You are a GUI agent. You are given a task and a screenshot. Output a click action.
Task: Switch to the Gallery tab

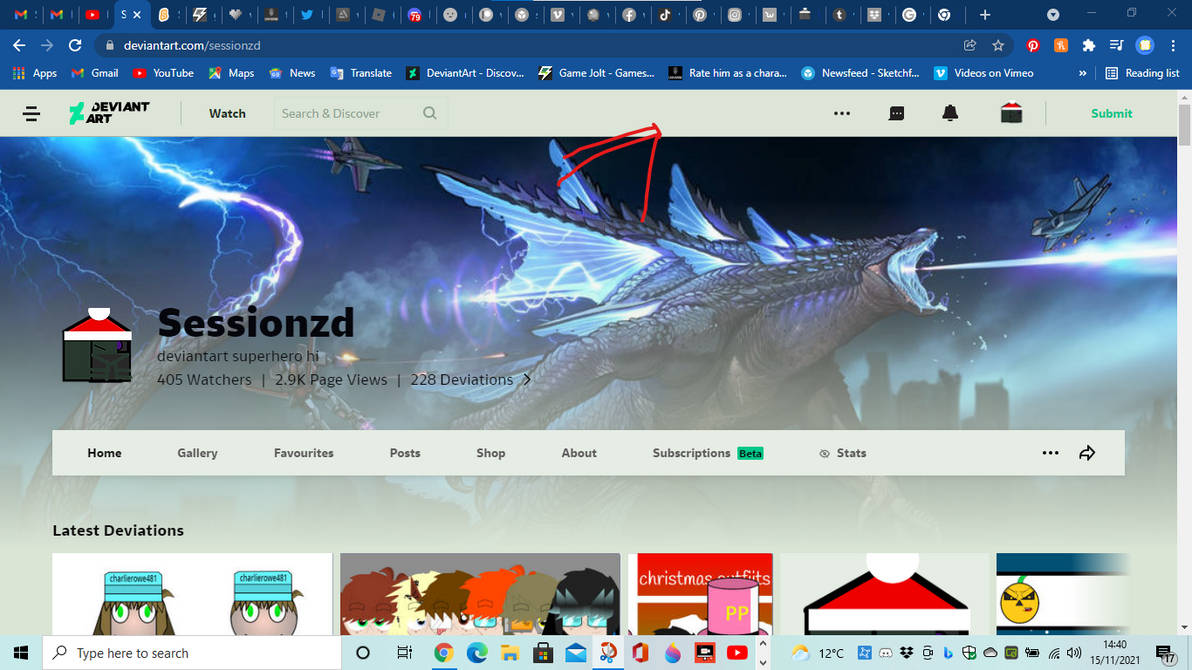point(198,453)
